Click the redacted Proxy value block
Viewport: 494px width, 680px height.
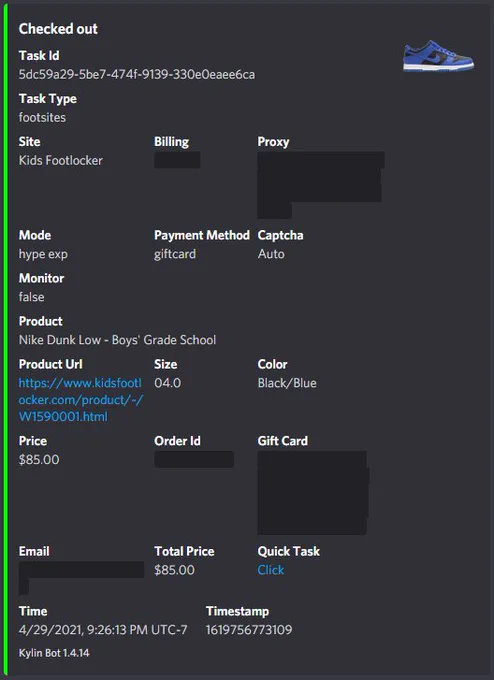pyautogui.click(x=320, y=184)
